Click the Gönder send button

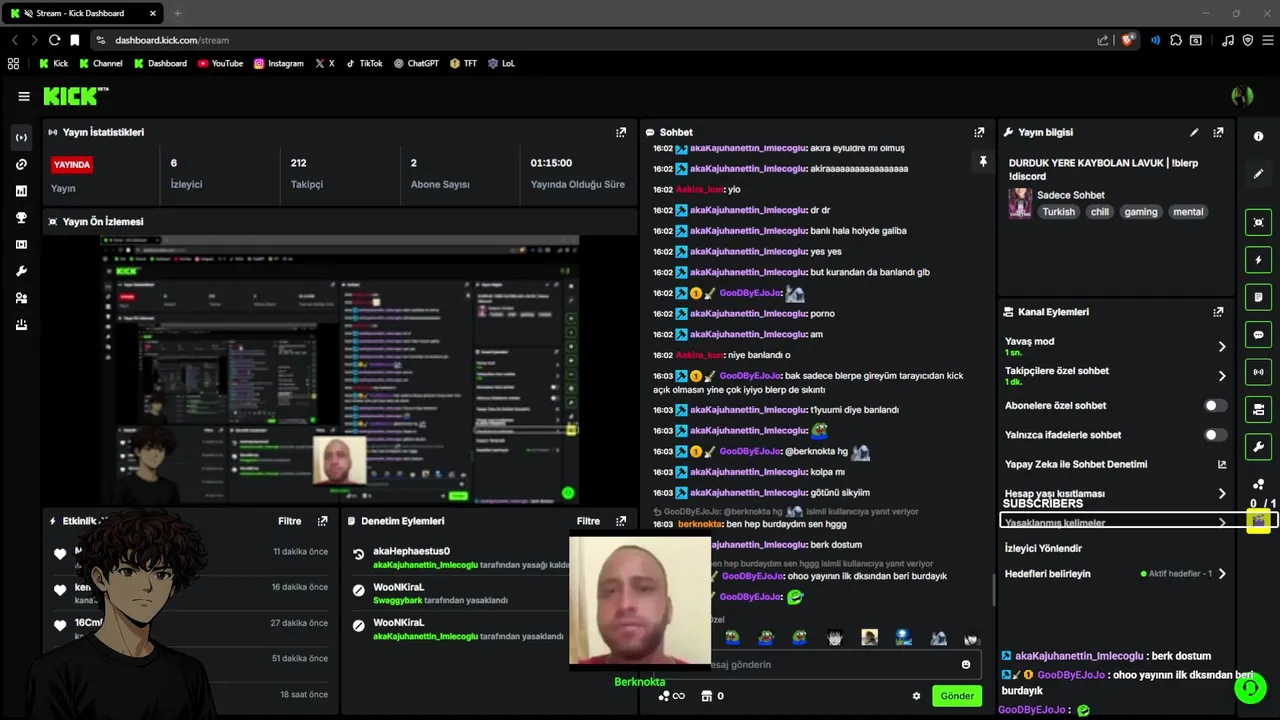pyautogui.click(x=957, y=696)
